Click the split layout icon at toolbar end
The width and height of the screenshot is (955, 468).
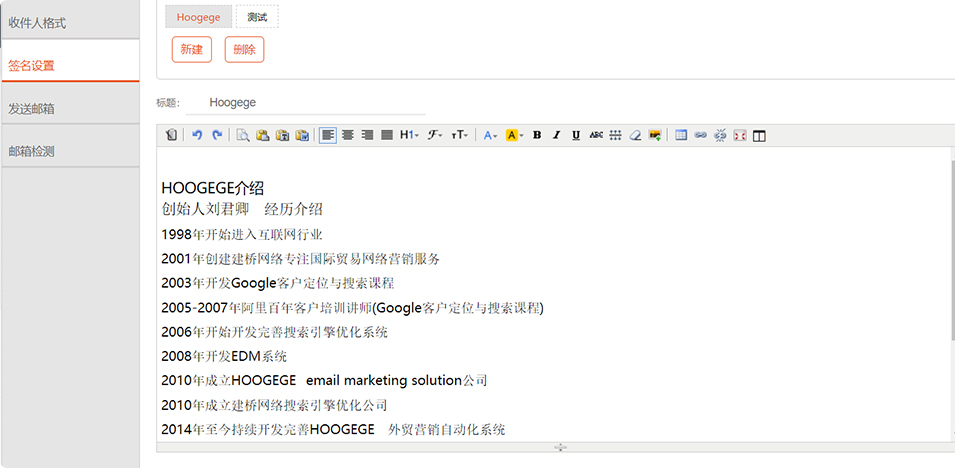(x=759, y=135)
